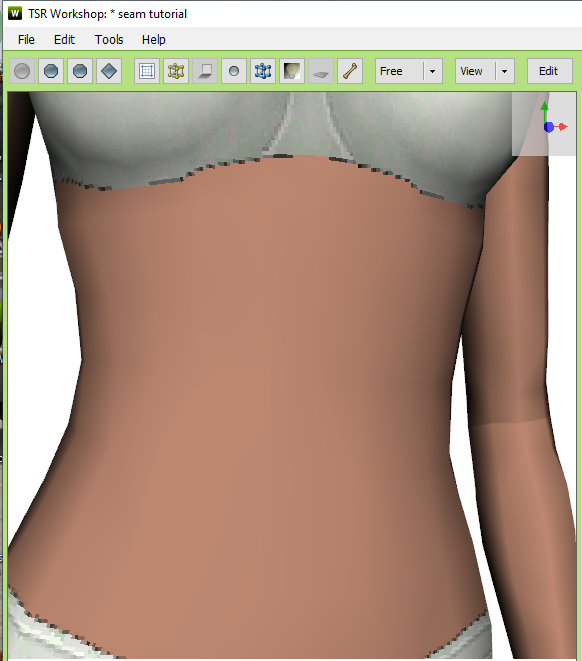Open the Tools menu

click(109, 40)
